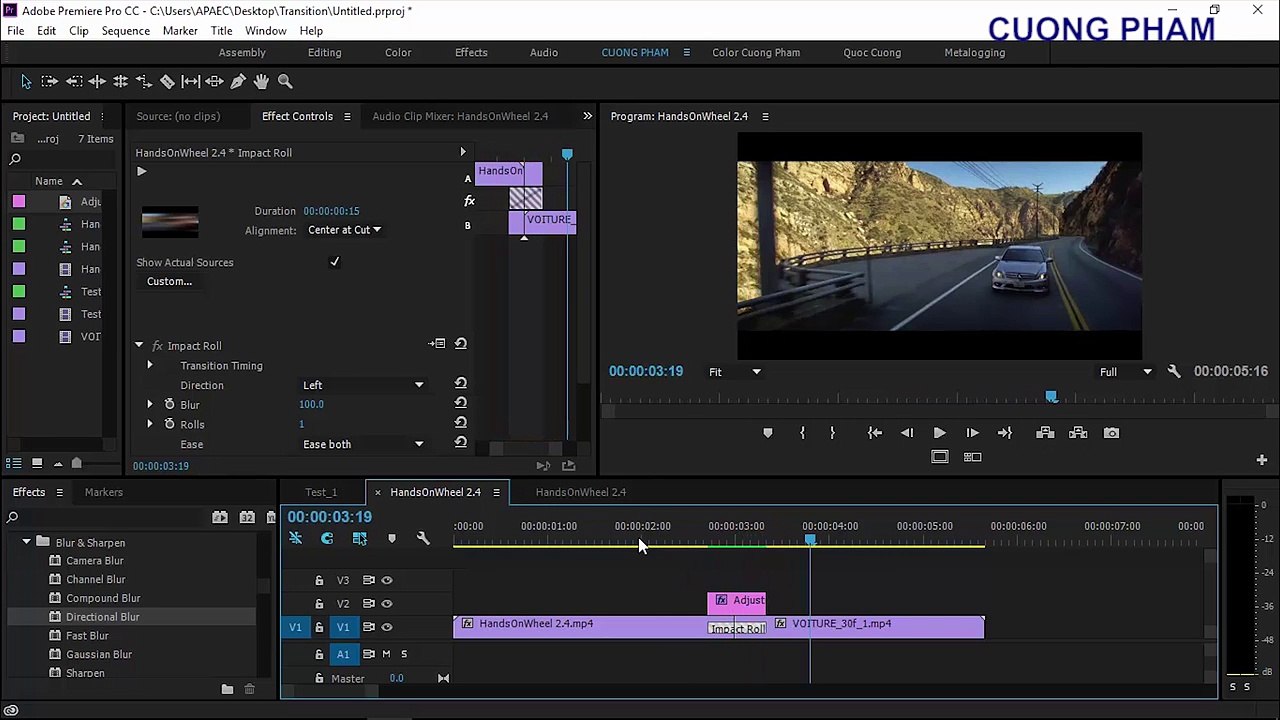Click Add Marker in Program monitor

768,433
